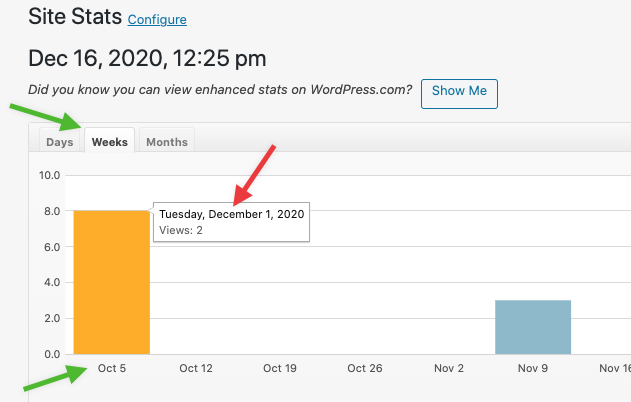
Task: Click the red arrow pointing at tooltip
Action: coord(254,175)
